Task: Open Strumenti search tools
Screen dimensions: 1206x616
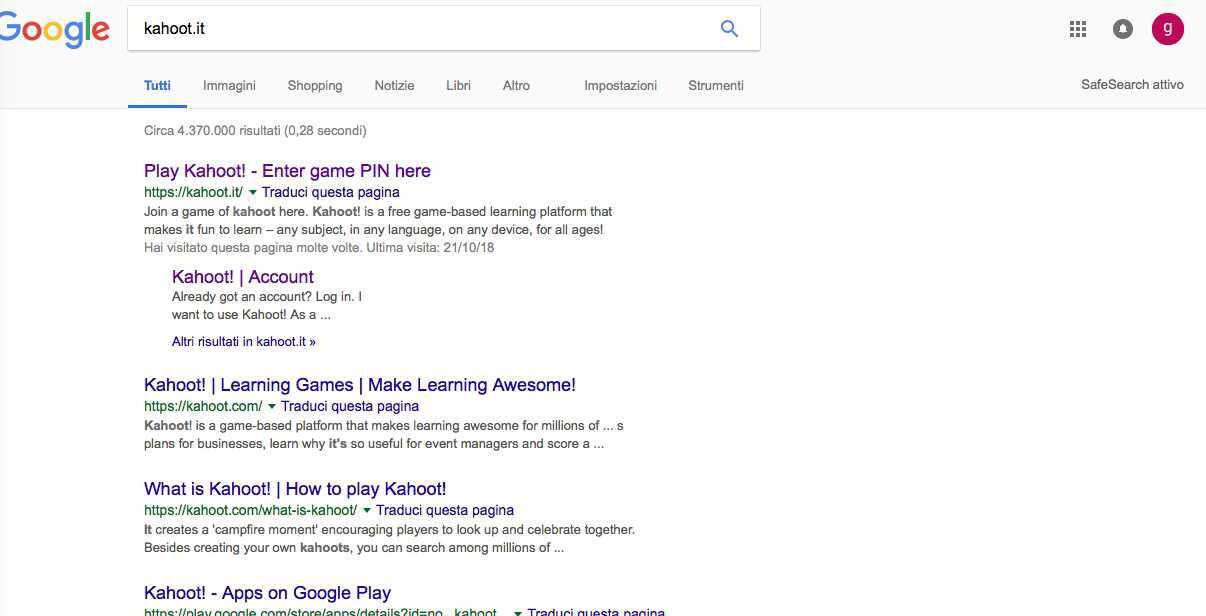Action: [x=716, y=86]
